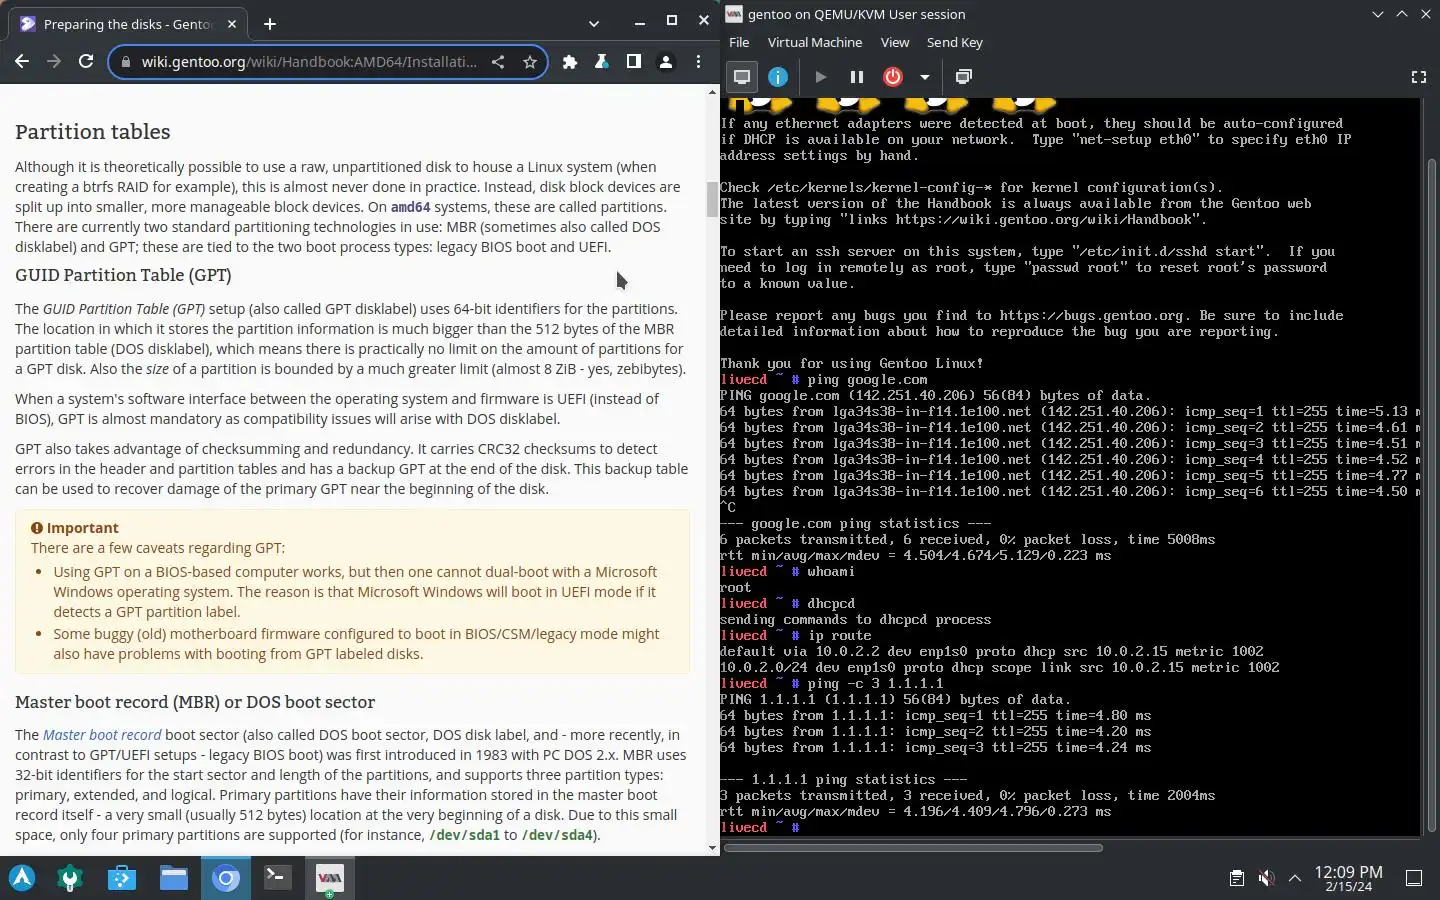Open the Master boot record link
This screenshot has width=1440, height=900.
[102, 735]
